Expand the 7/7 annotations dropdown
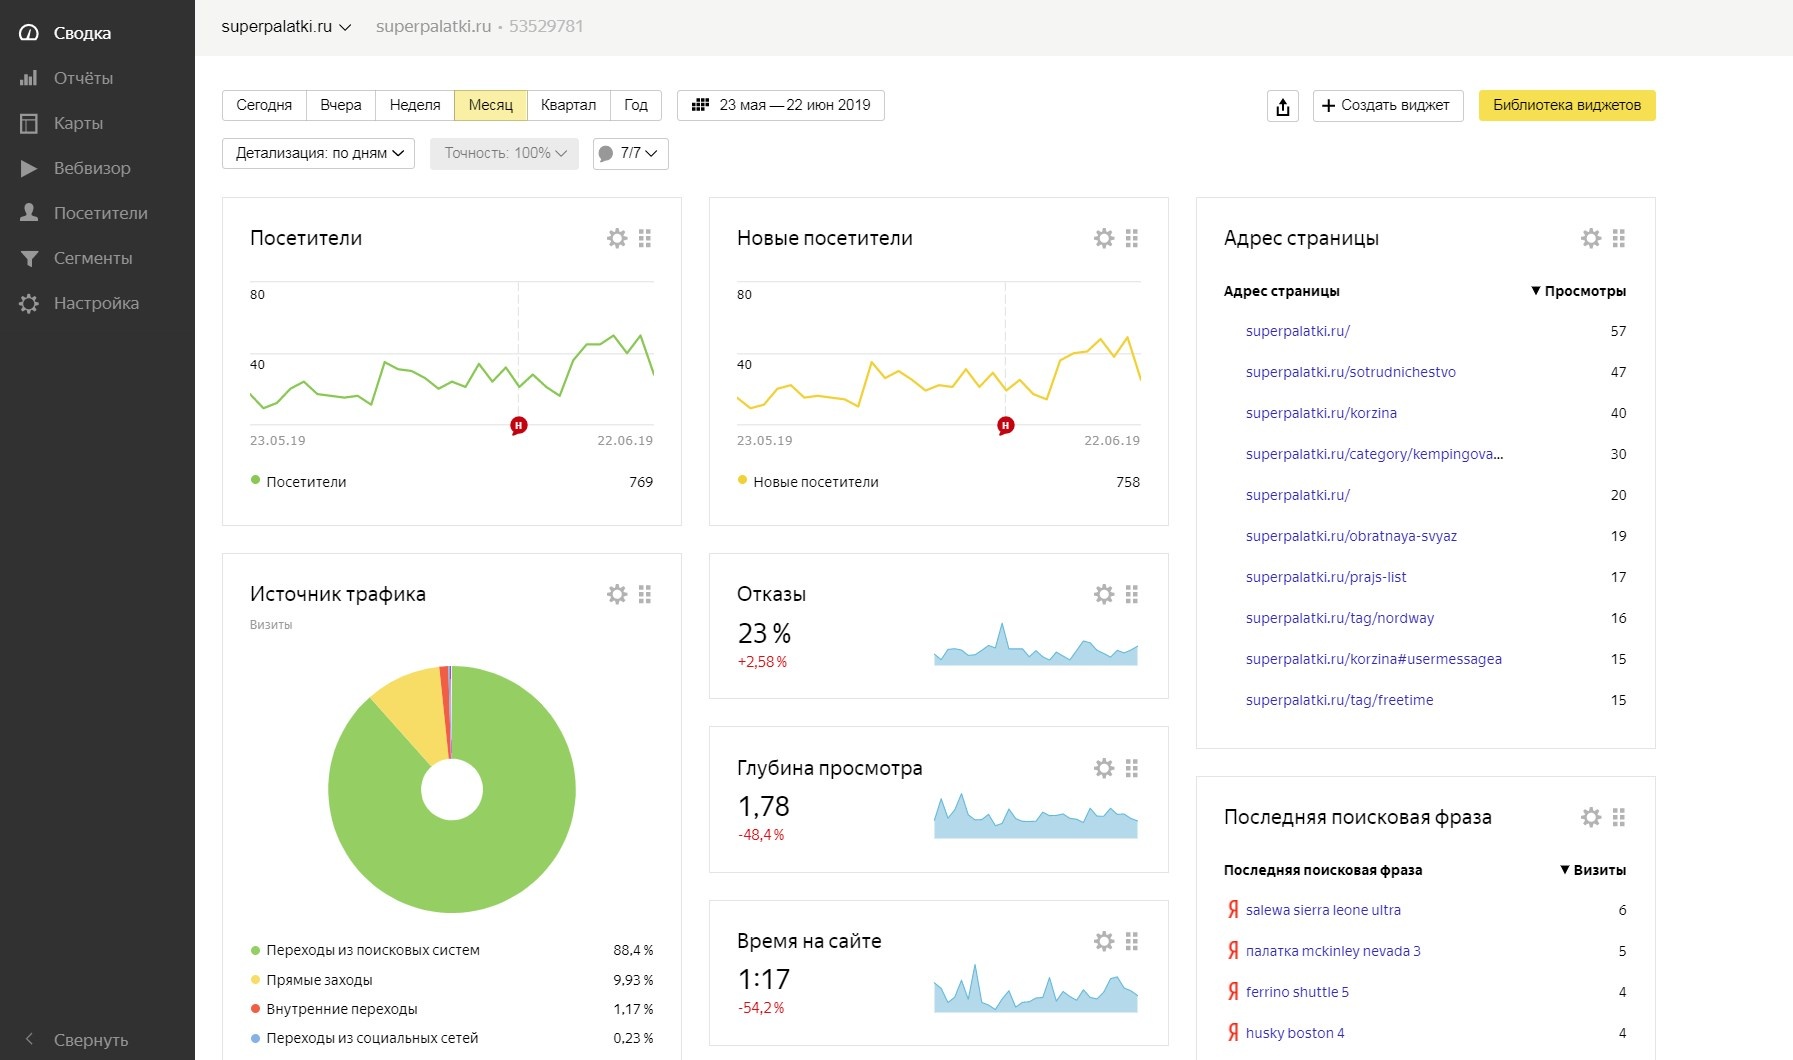1793x1060 pixels. tap(631, 153)
